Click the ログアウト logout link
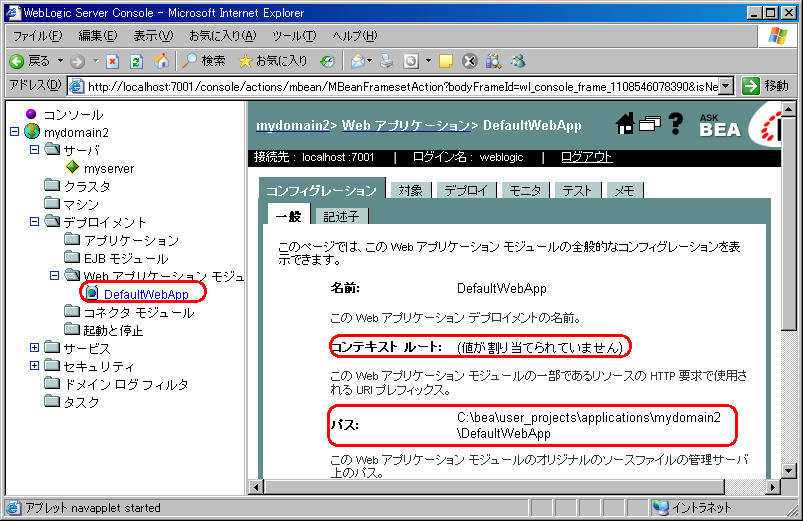The width and height of the screenshot is (803, 521). (x=586, y=157)
